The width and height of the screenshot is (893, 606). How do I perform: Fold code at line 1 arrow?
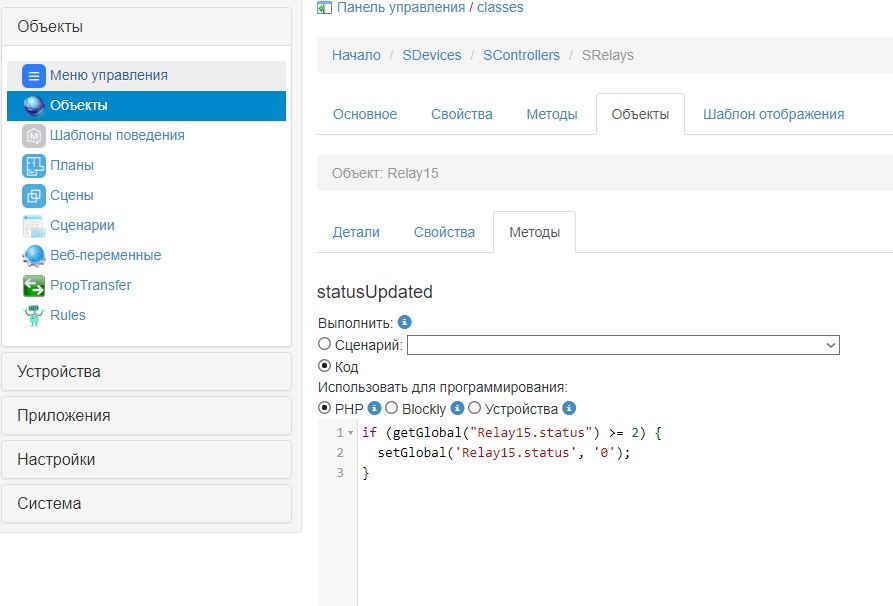point(350,433)
